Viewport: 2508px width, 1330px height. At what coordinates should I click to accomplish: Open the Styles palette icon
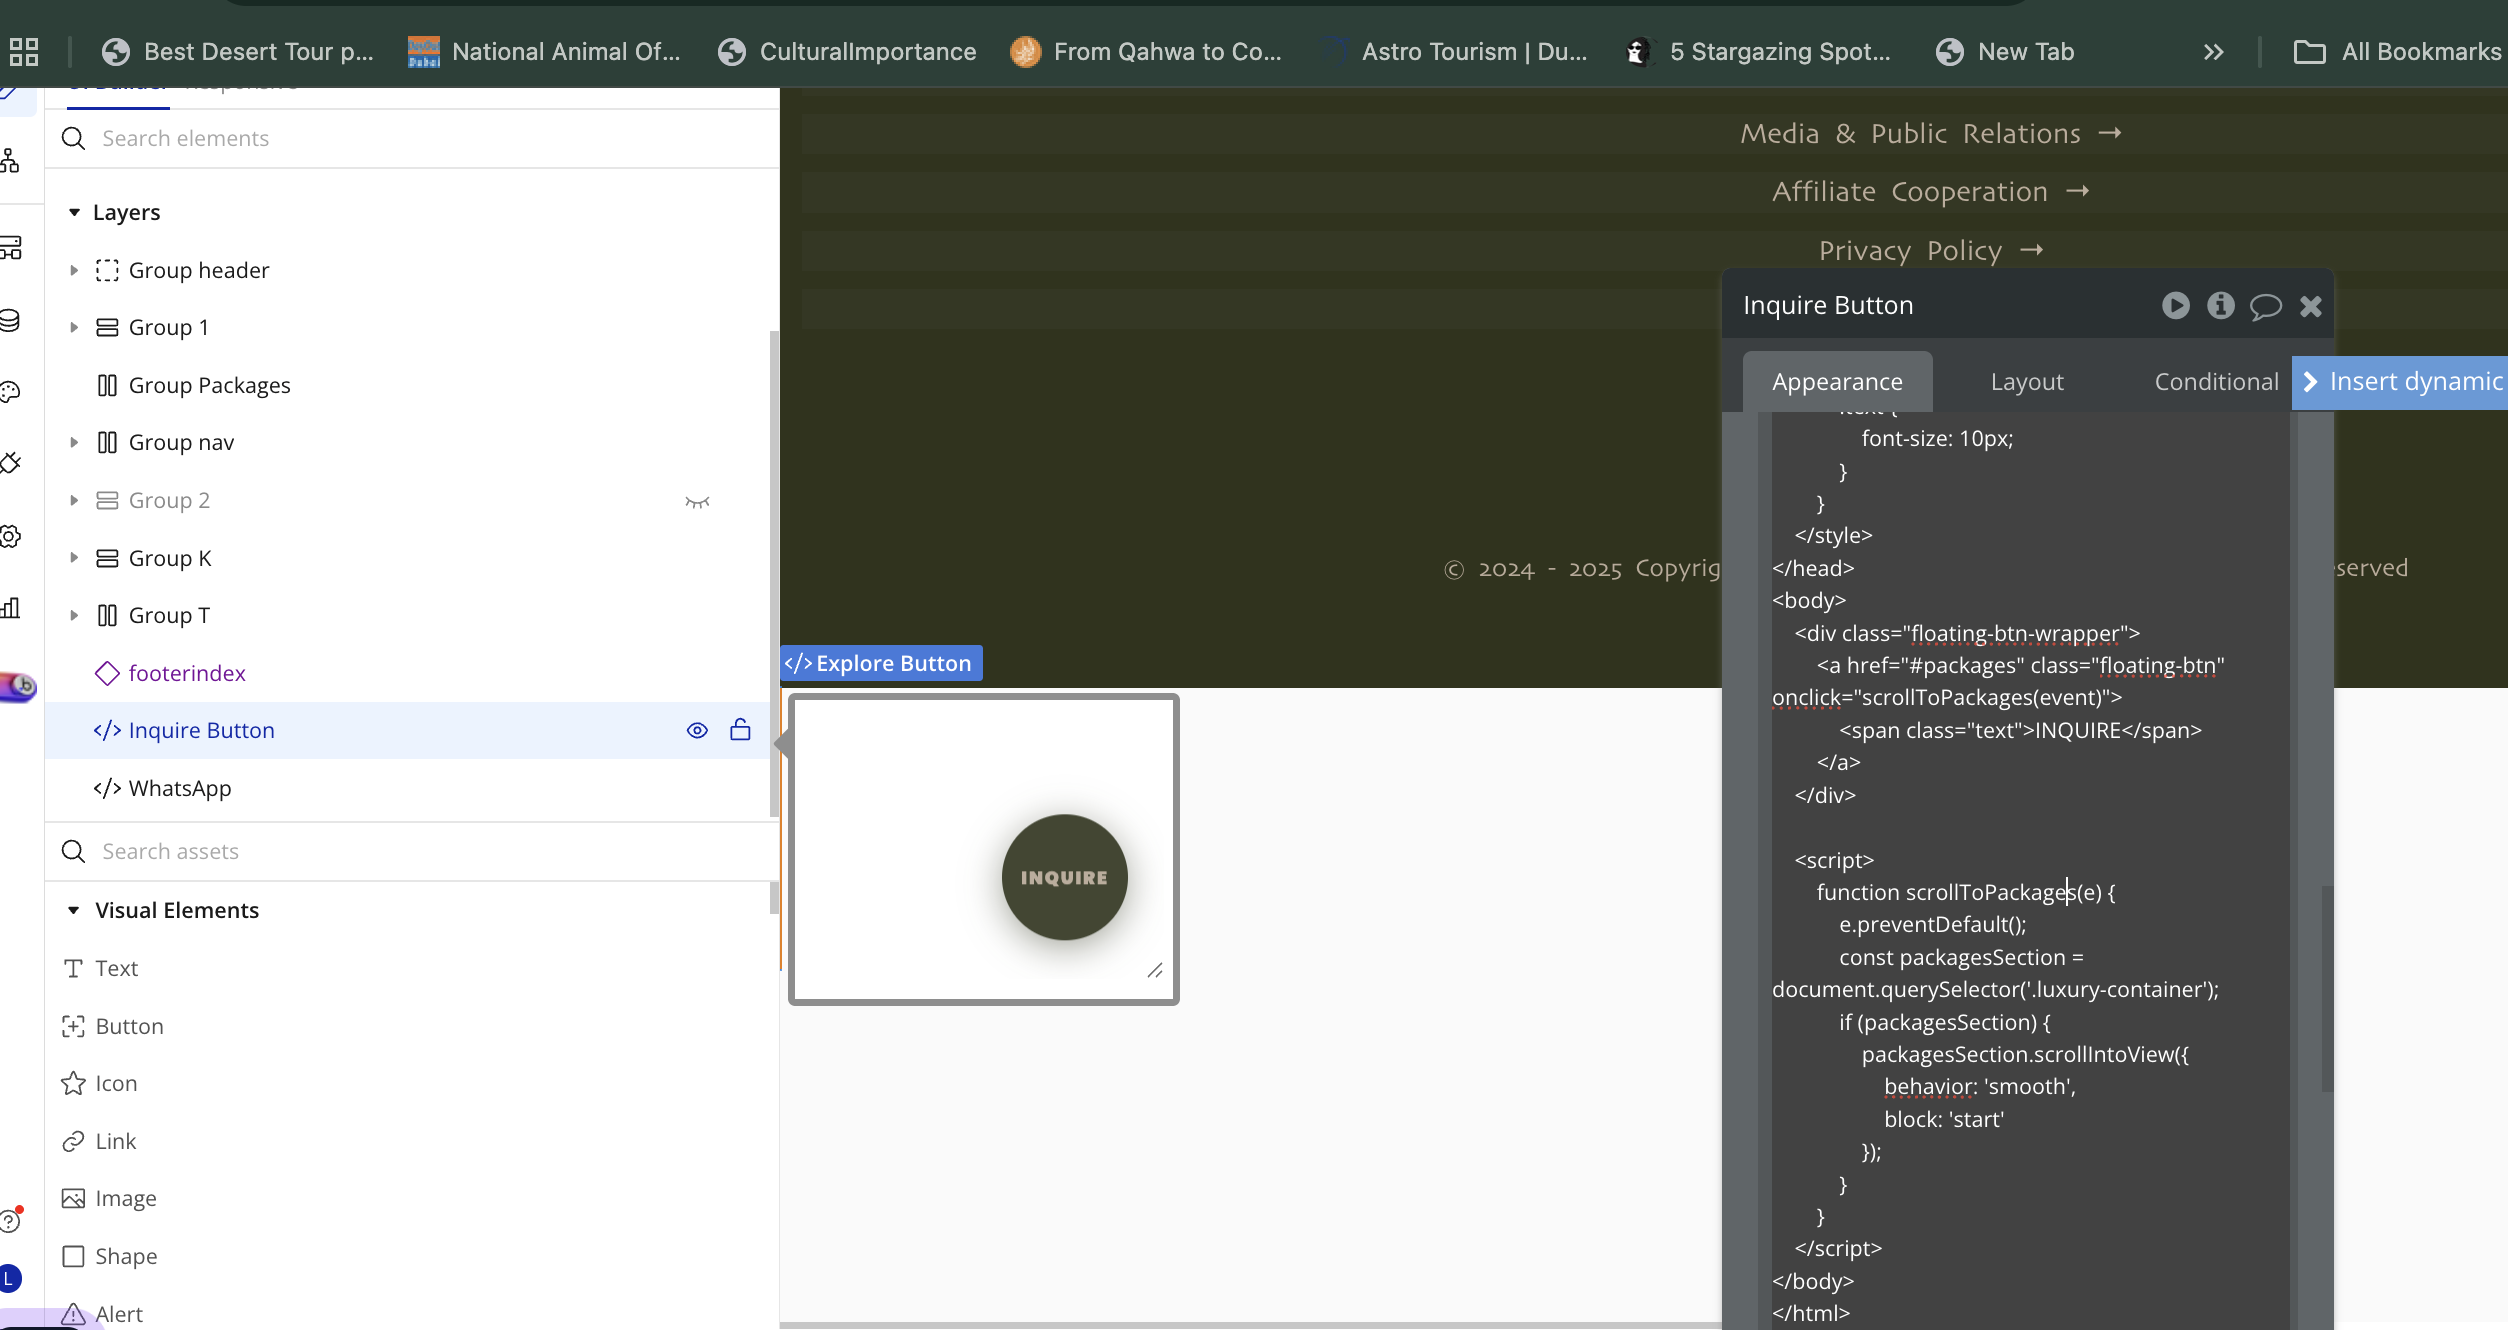point(10,391)
